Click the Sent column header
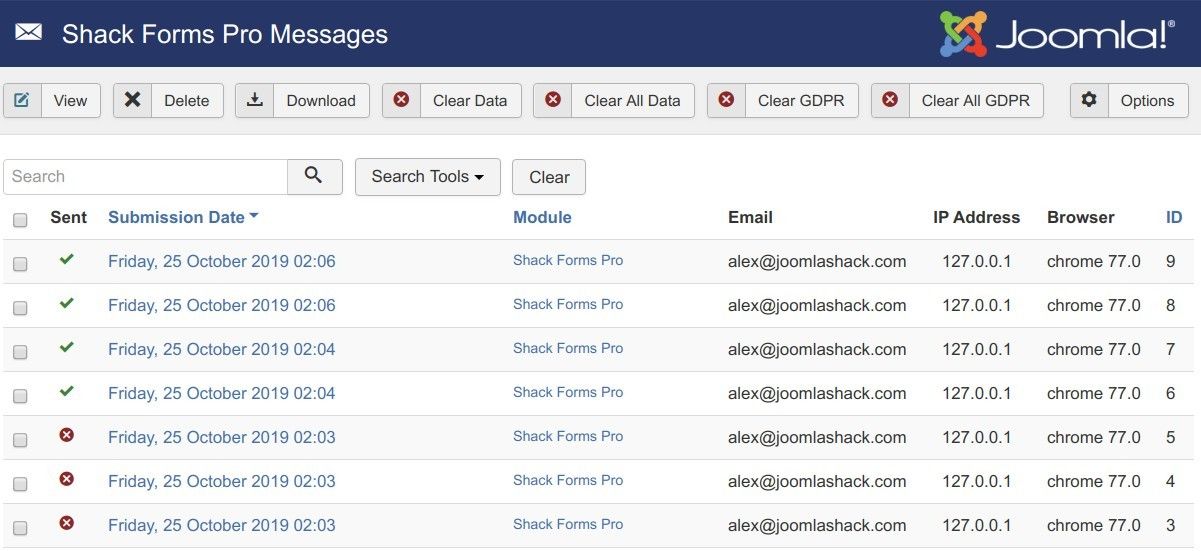The height and width of the screenshot is (551, 1201). [69, 217]
